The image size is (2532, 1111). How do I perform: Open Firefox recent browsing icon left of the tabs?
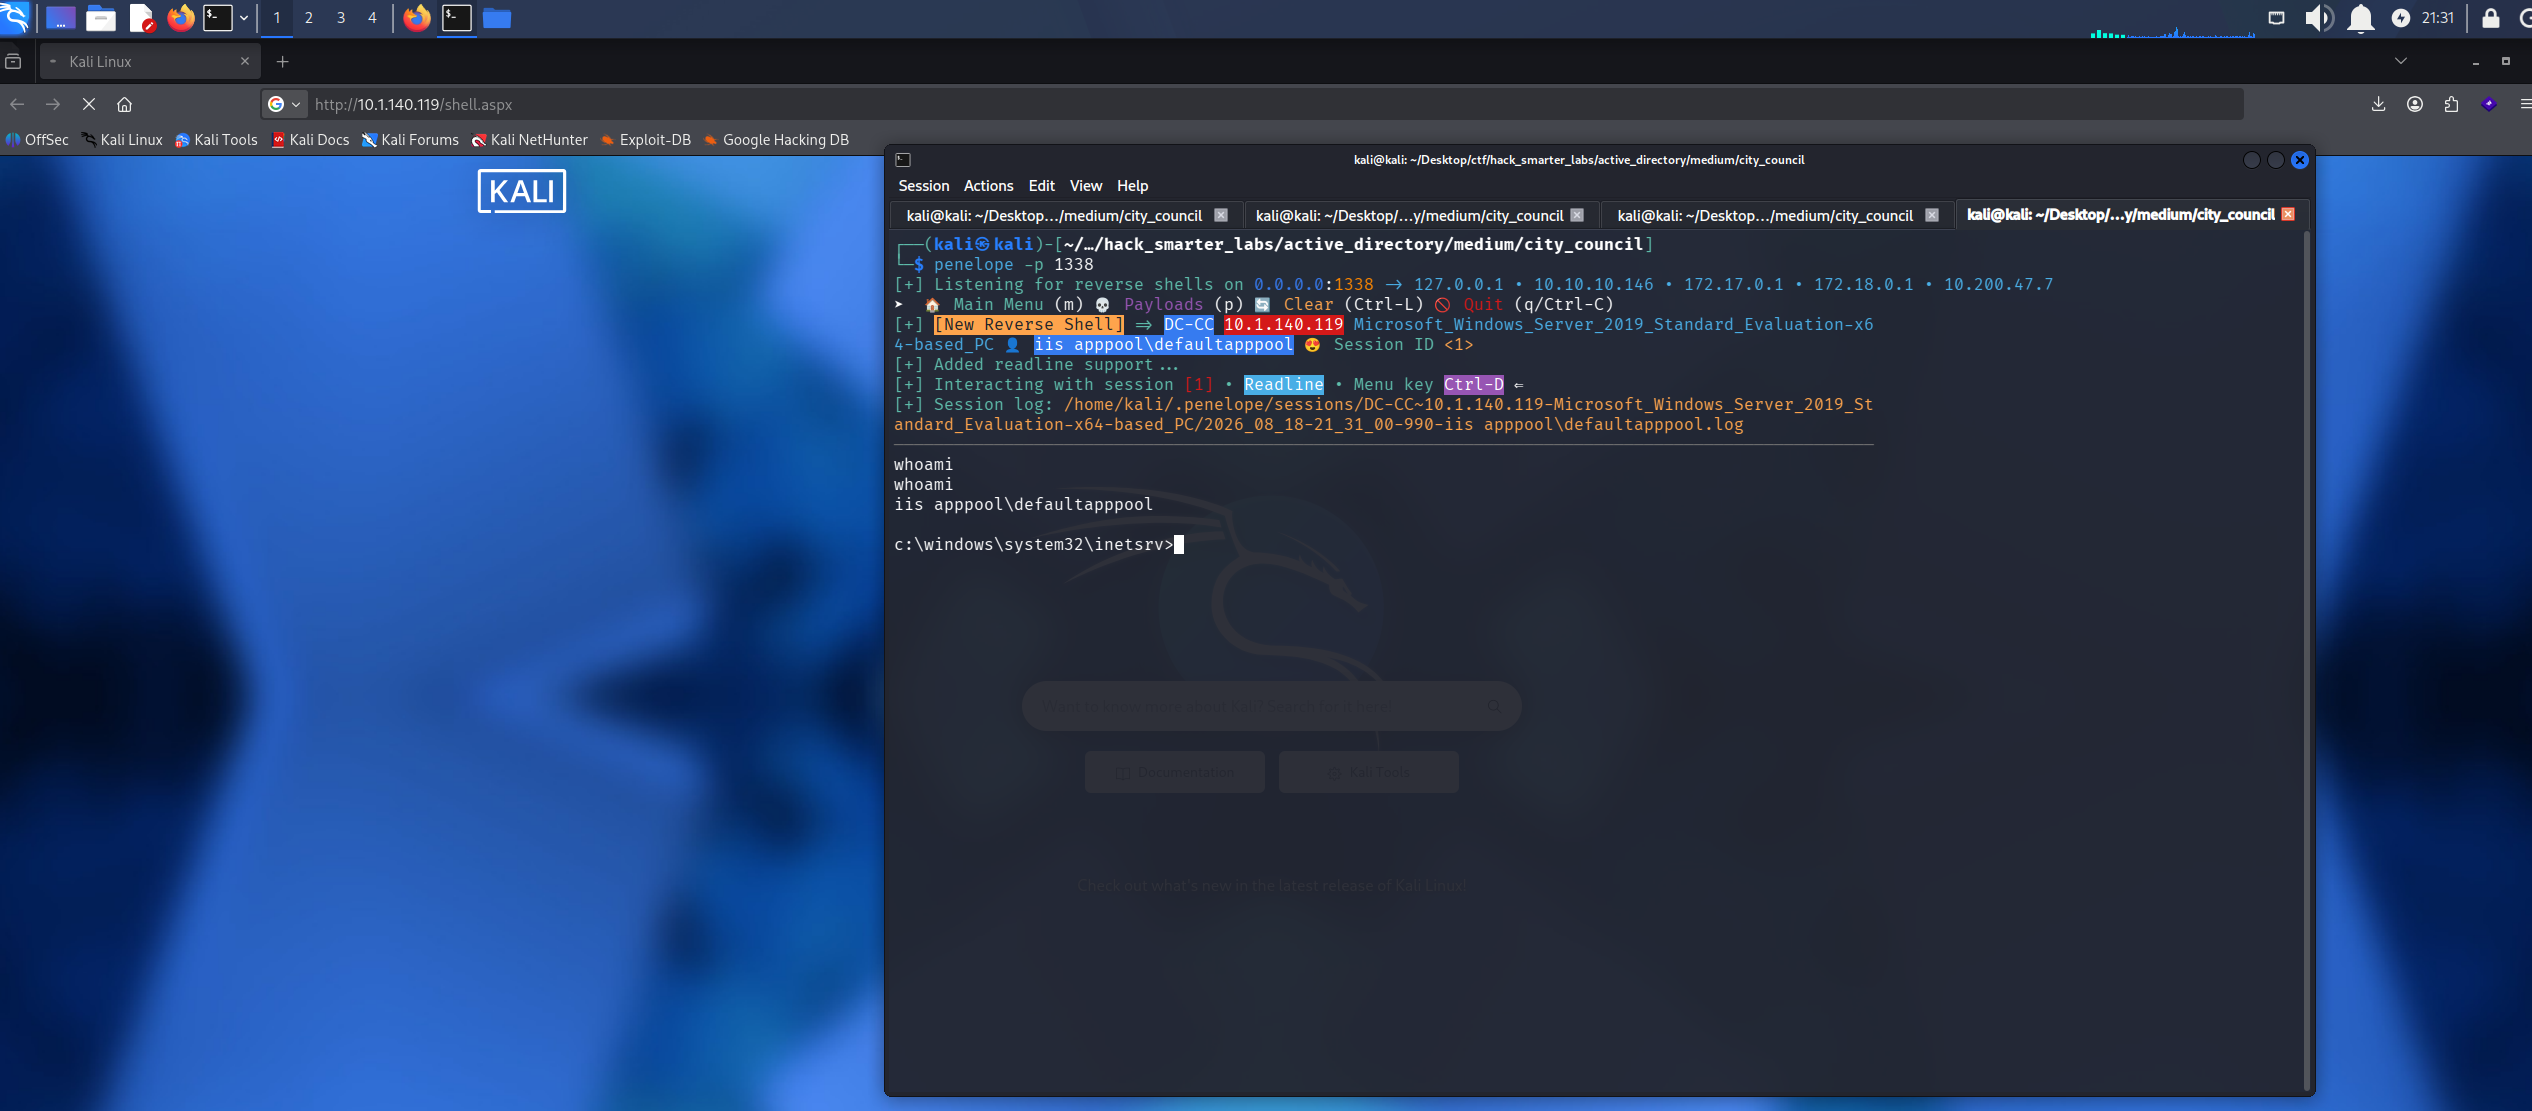[x=13, y=61]
